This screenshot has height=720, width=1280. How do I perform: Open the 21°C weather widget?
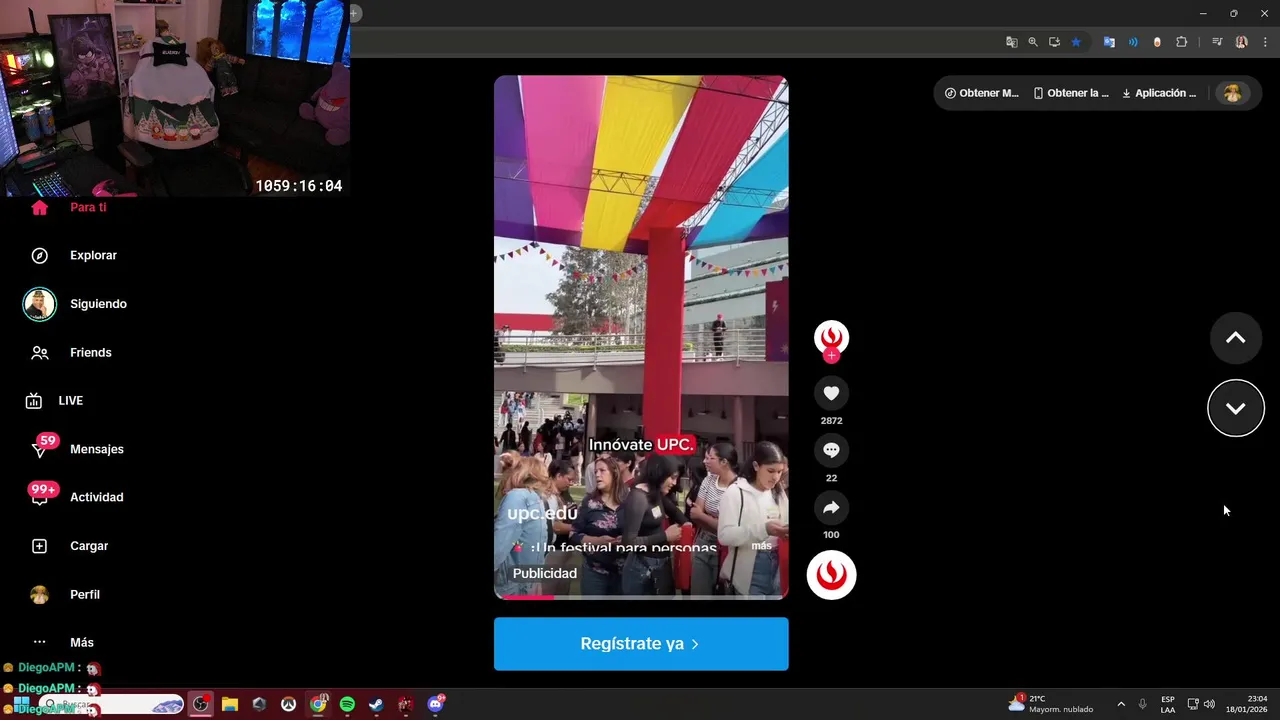[x=1050, y=704]
